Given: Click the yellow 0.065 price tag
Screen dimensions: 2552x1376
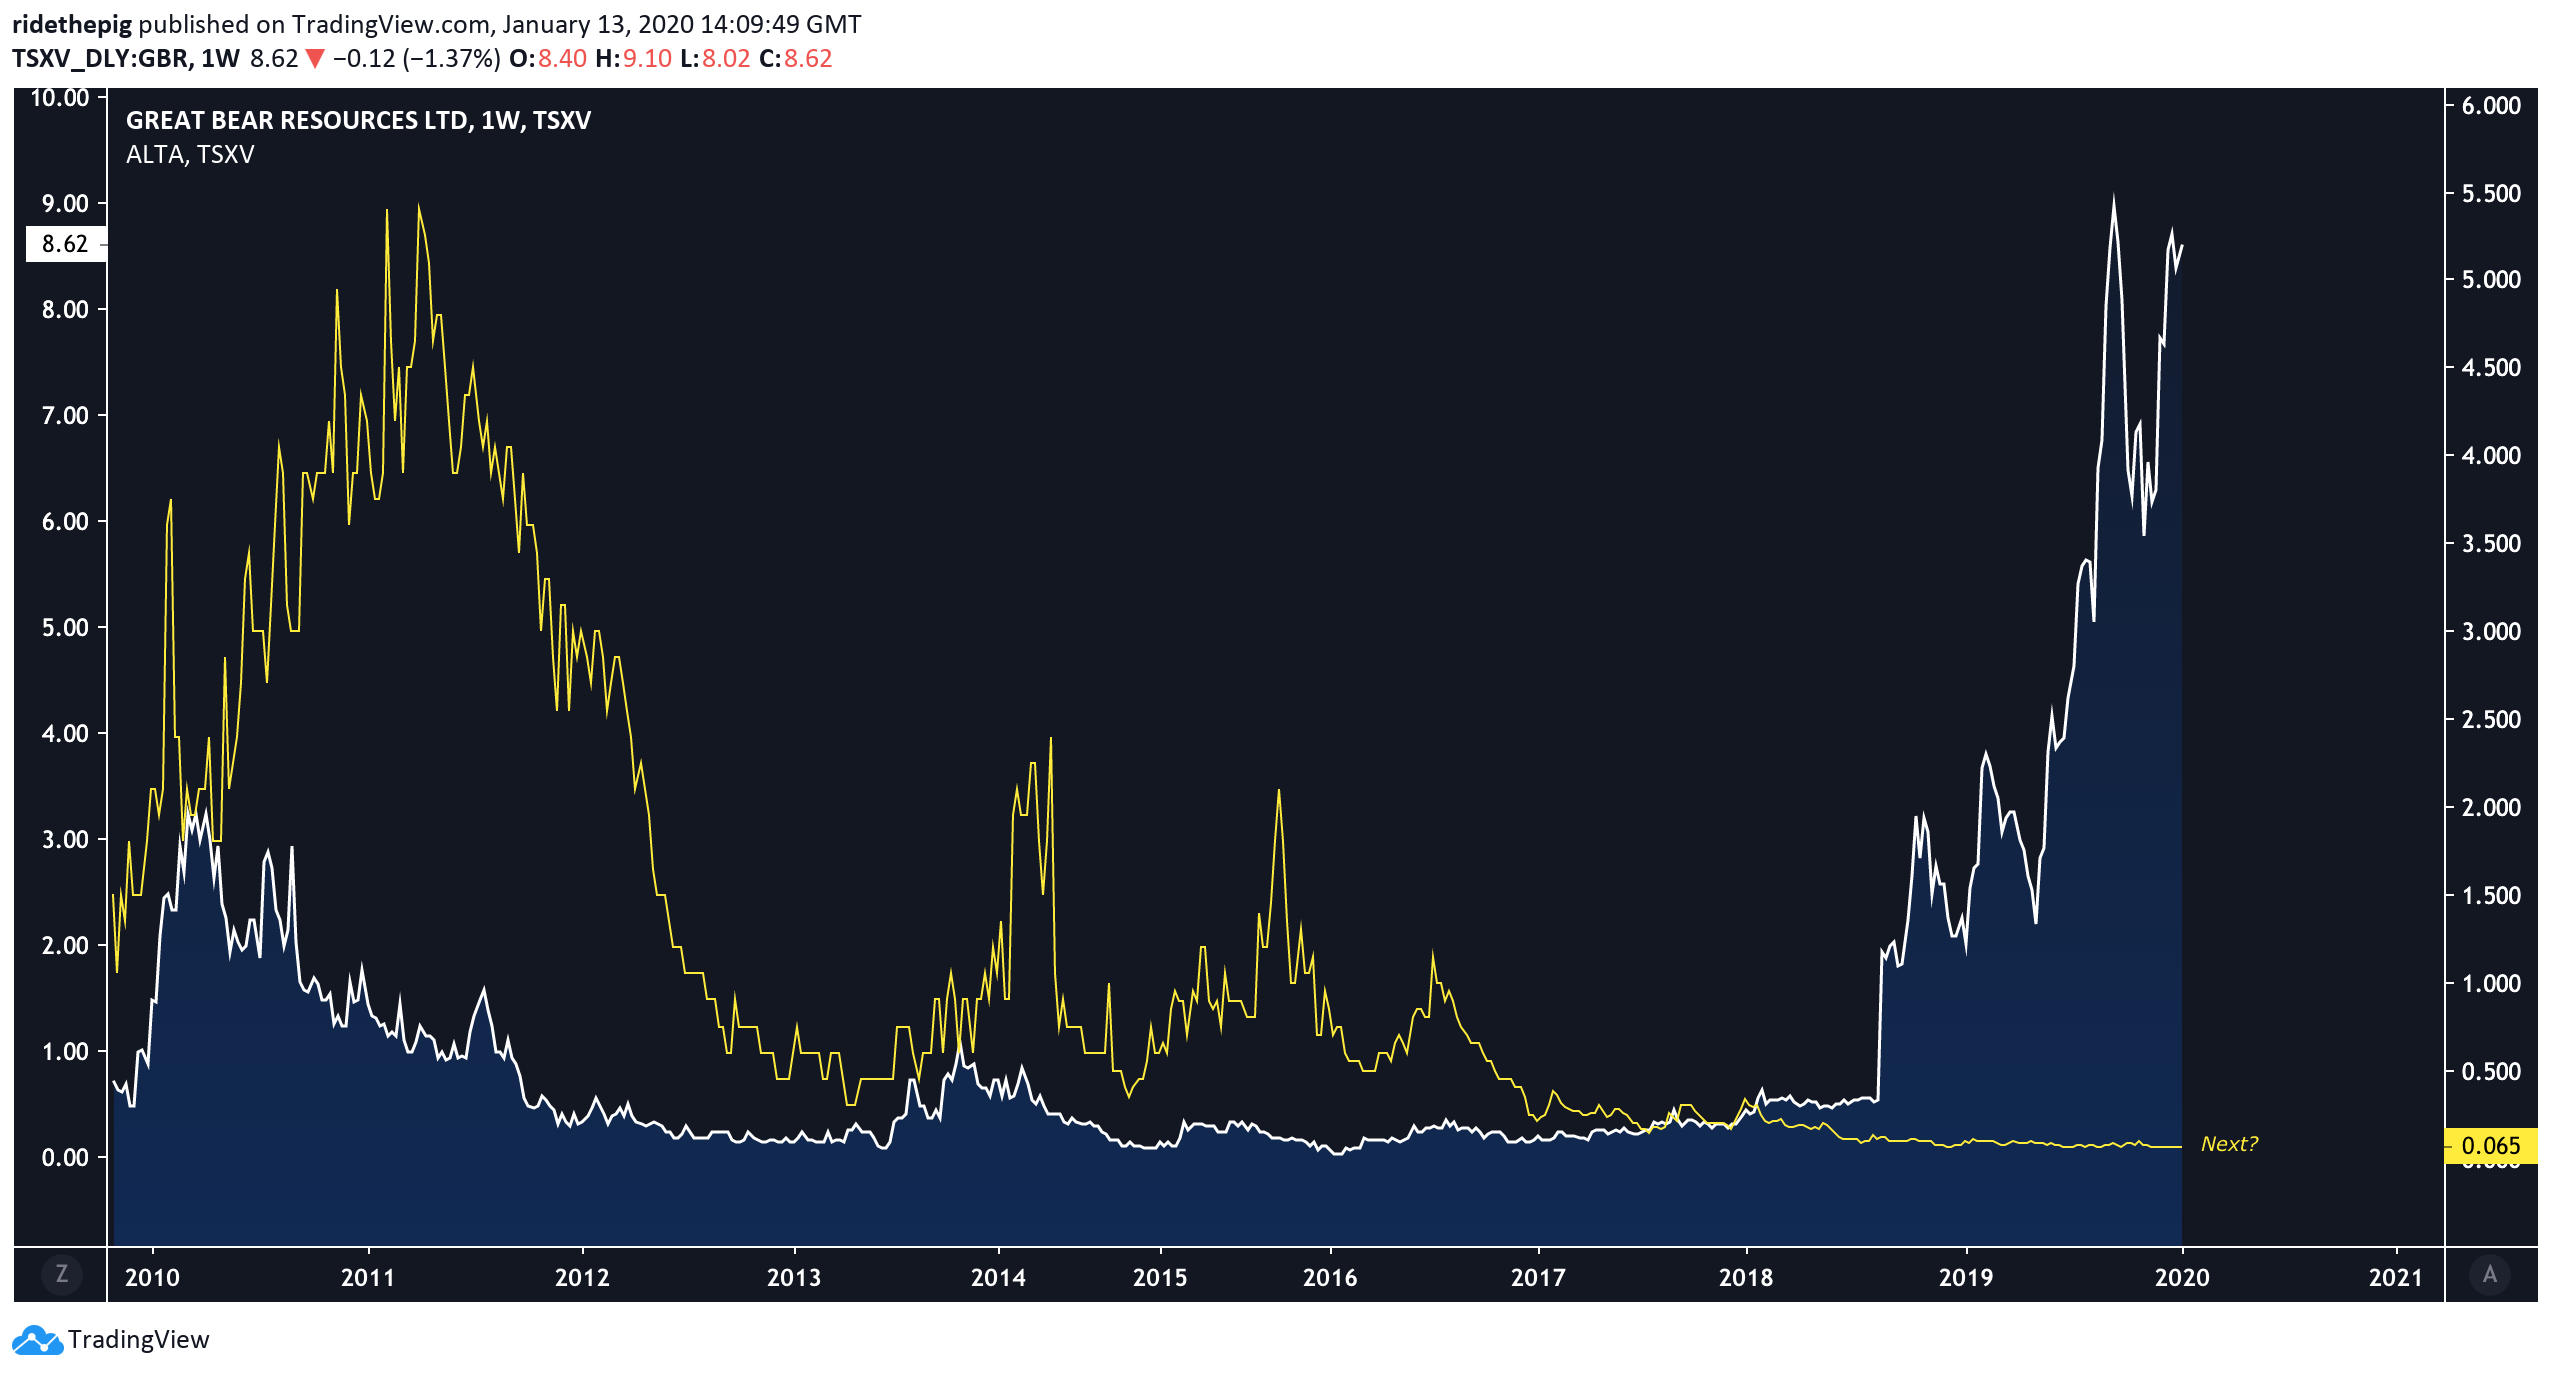Looking at the screenshot, I should [2491, 1145].
